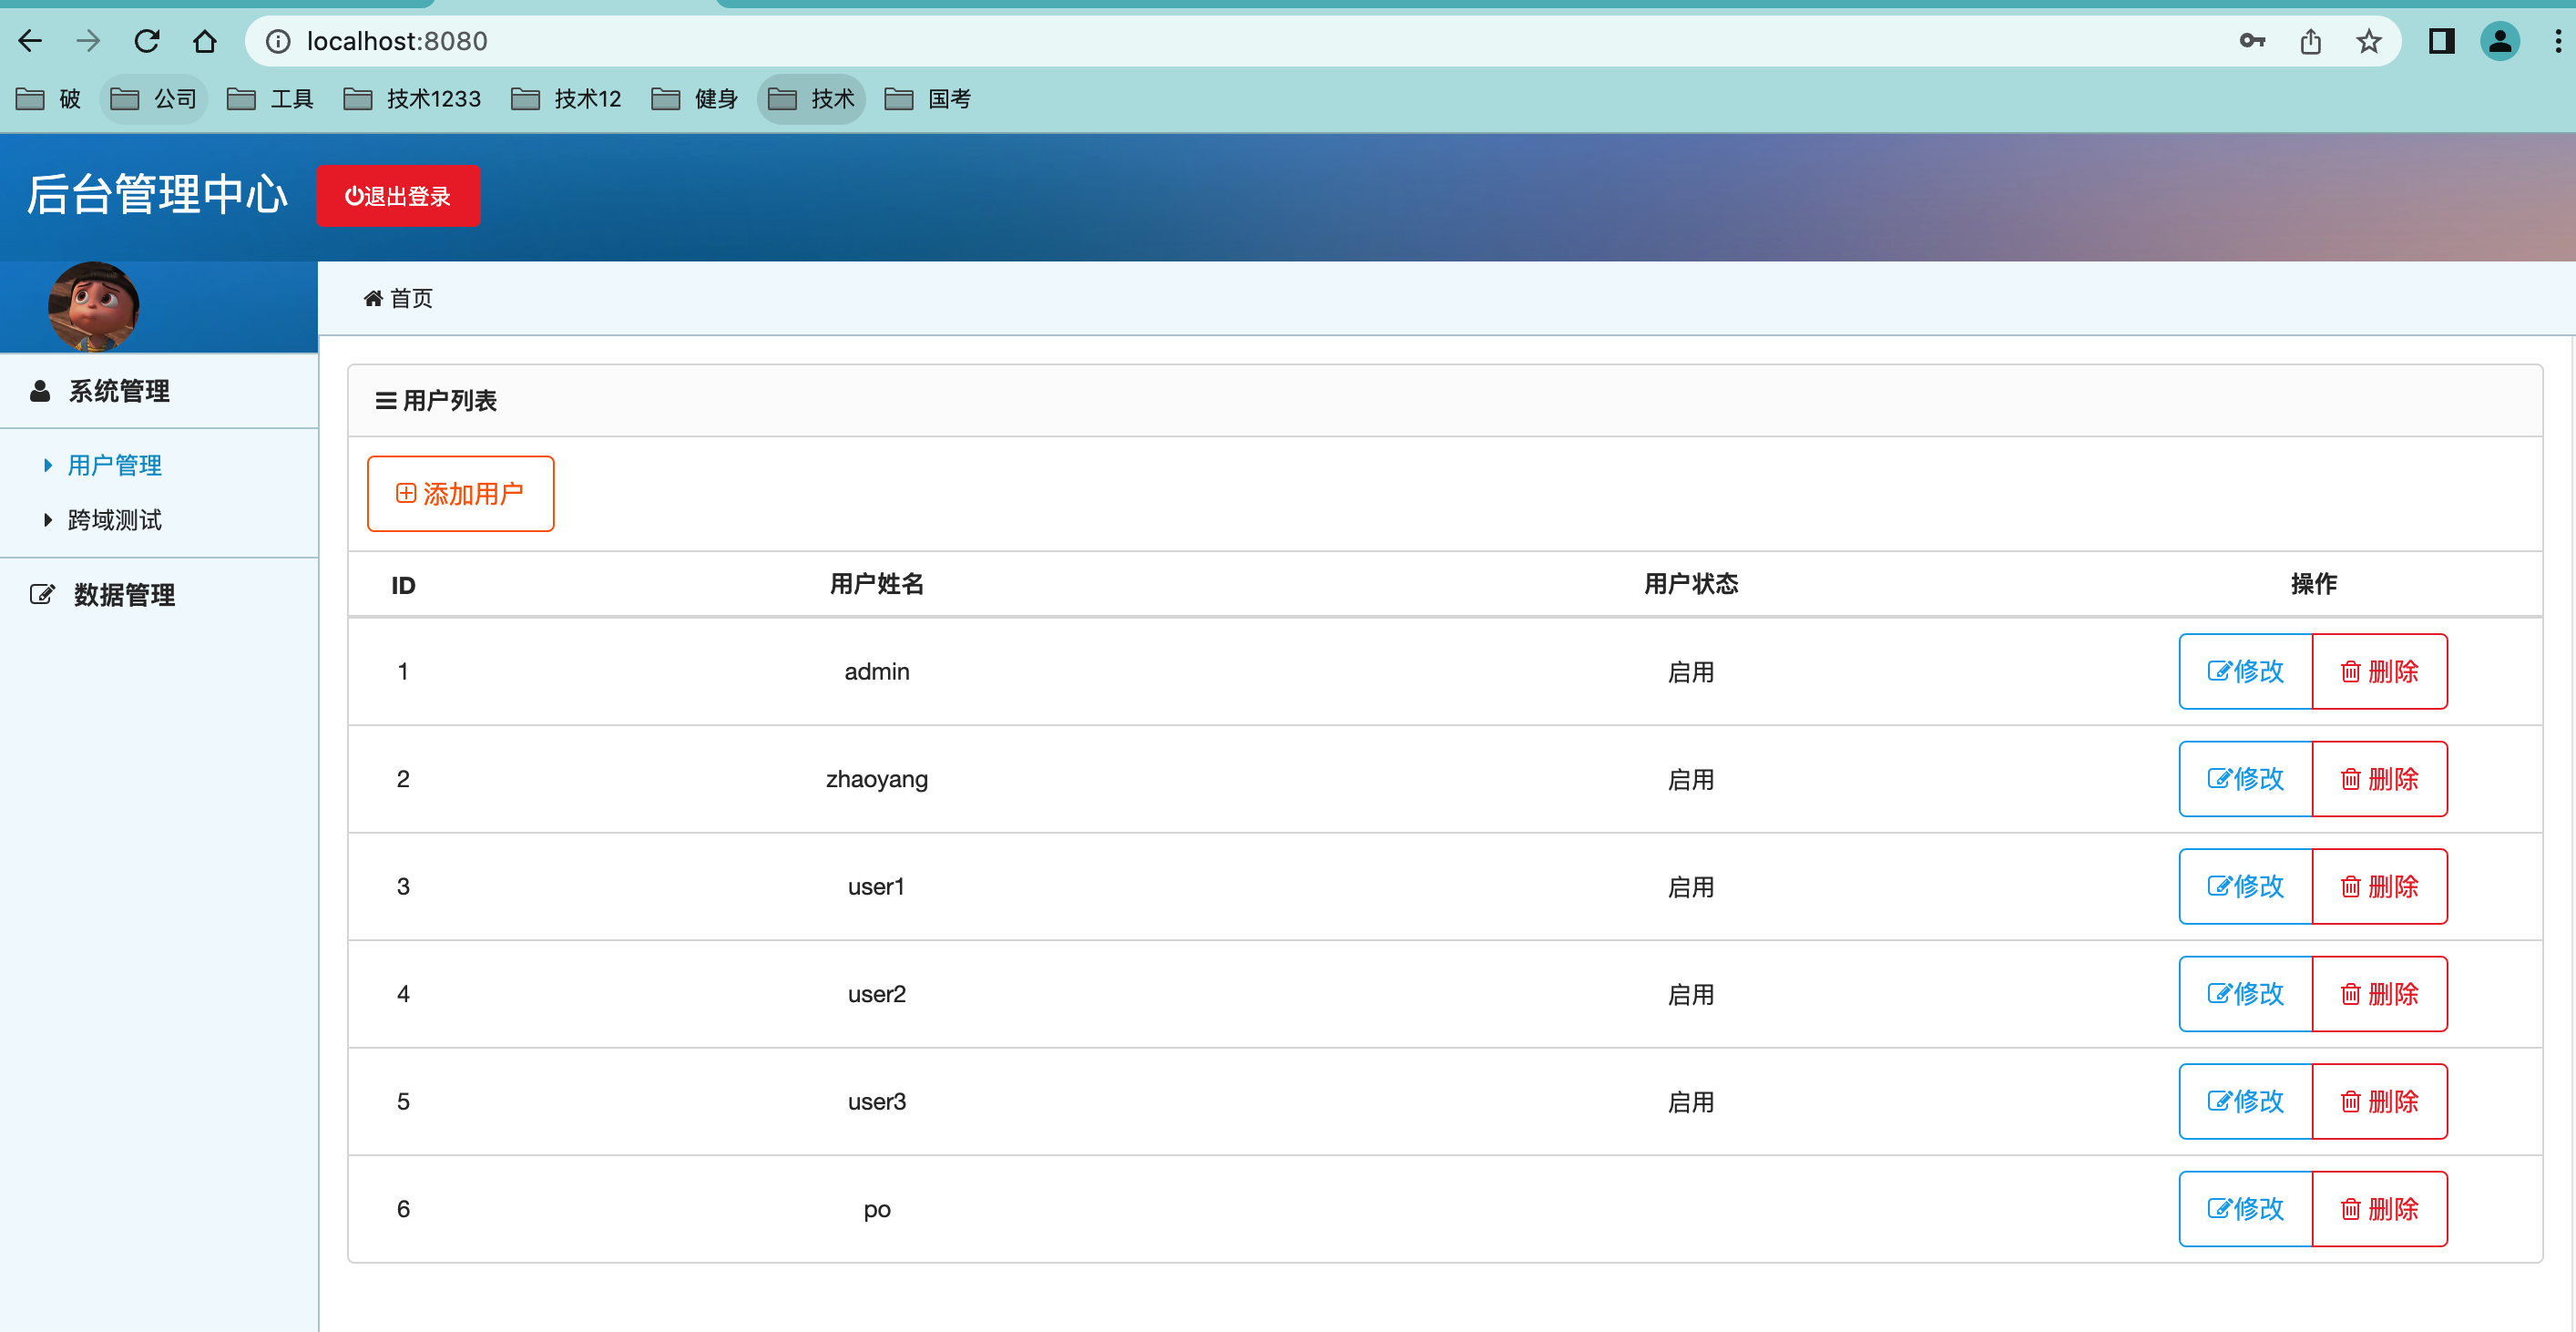The image size is (2576, 1332).
Task: Open the saved passwords key icon
Action: tap(2252, 41)
